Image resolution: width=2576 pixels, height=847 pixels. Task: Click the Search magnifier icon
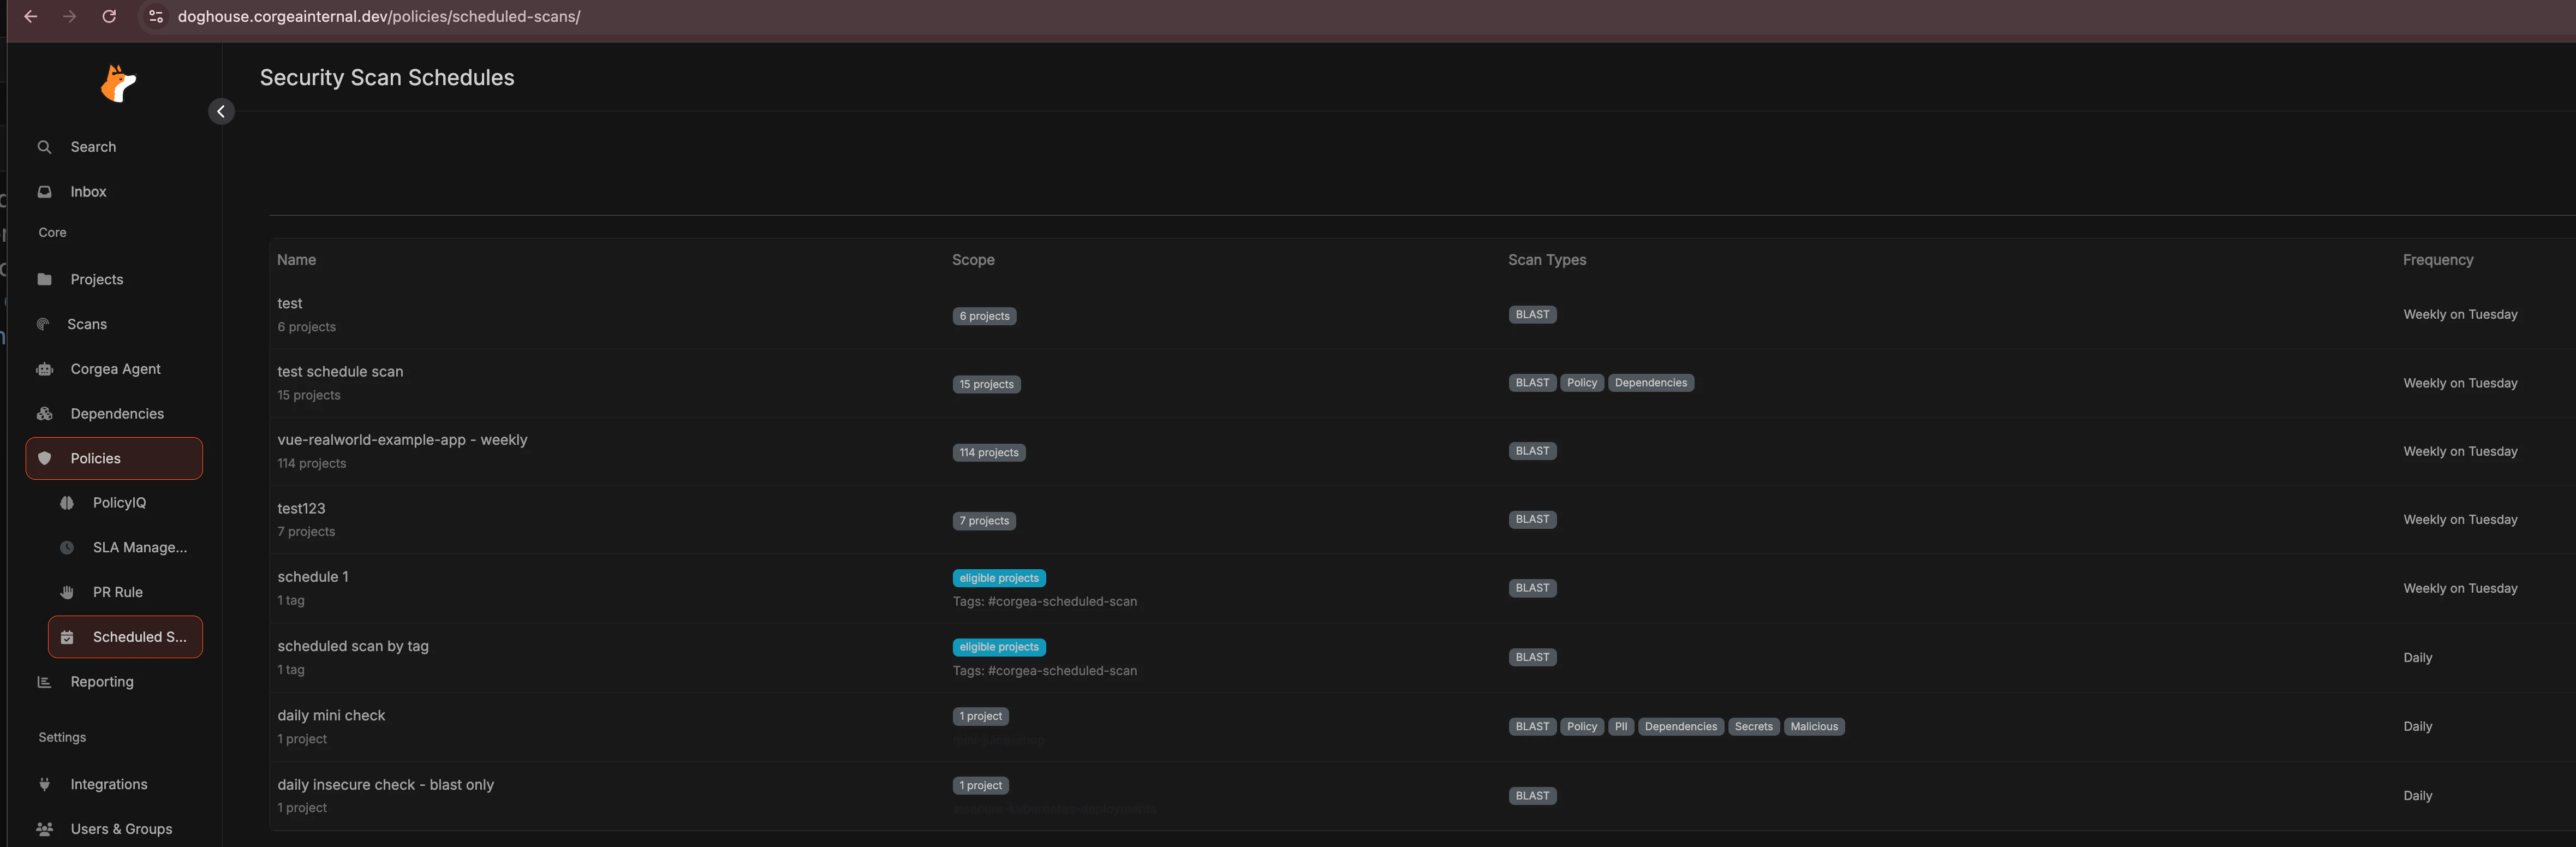[x=45, y=147]
